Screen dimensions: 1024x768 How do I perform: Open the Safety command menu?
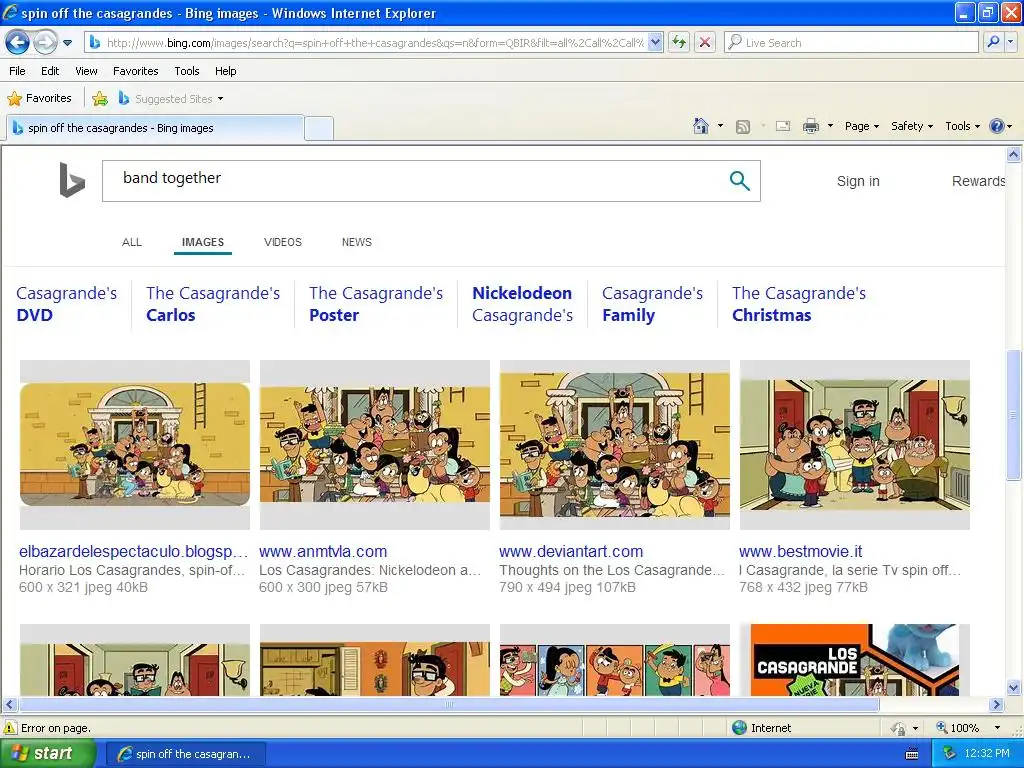tap(912, 126)
